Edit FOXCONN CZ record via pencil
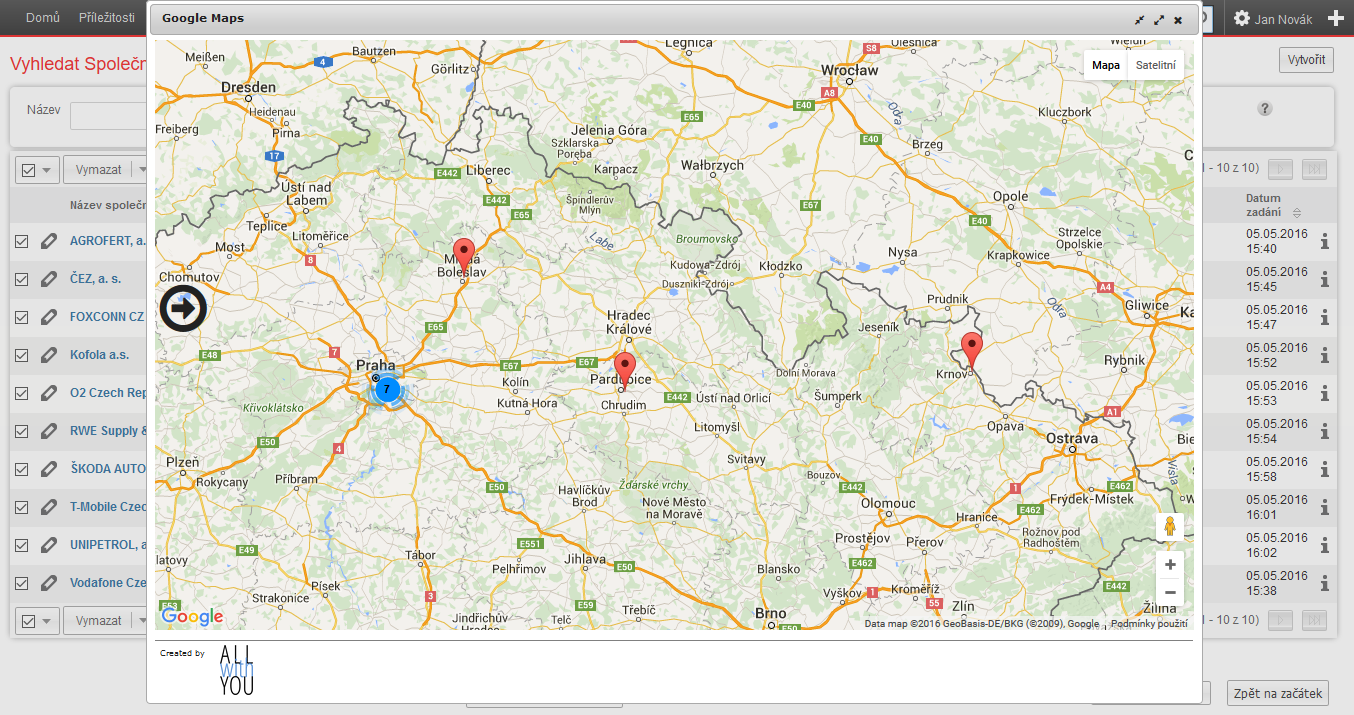Image resolution: width=1354 pixels, height=715 pixels. point(49,317)
